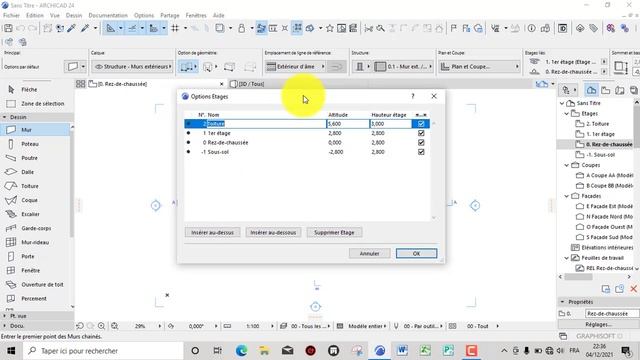
Task: Click the Réglages button in Propriétés
Action: (598, 324)
